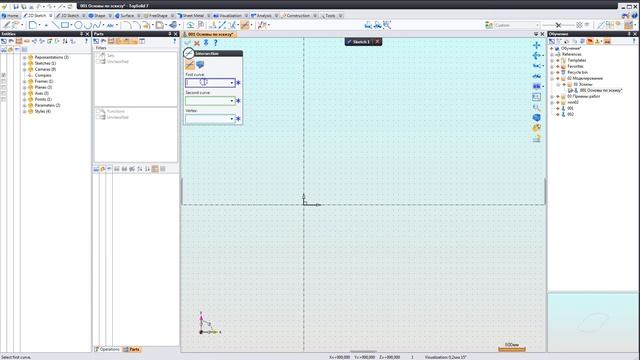Select the Spline curve tool
Screen dimensions: 640x360
click(x=97, y=25)
